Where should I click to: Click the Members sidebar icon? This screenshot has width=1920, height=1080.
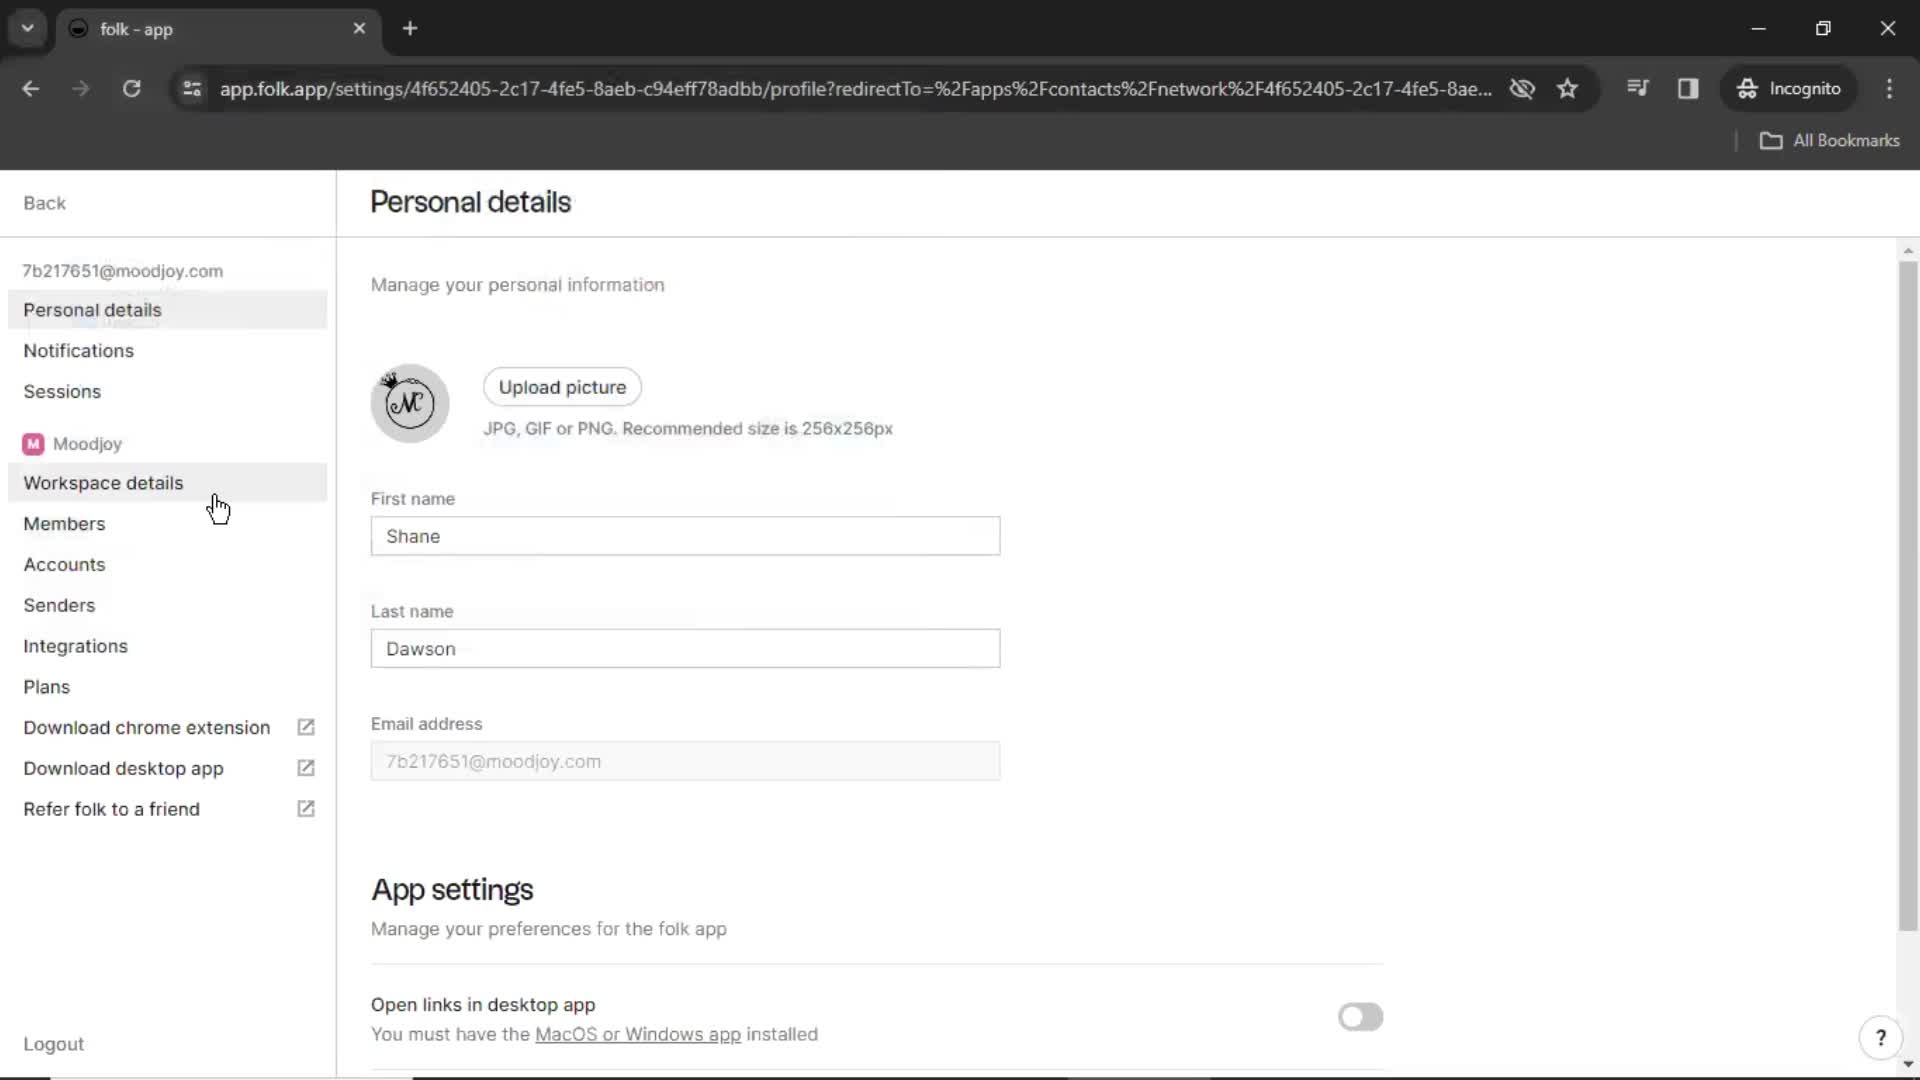coord(63,524)
